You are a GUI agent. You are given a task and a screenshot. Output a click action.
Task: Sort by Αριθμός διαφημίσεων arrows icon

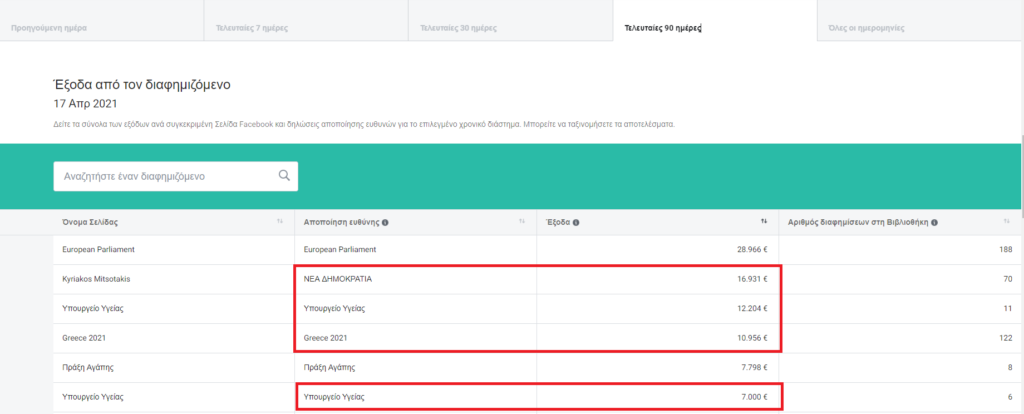(1006, 222)
